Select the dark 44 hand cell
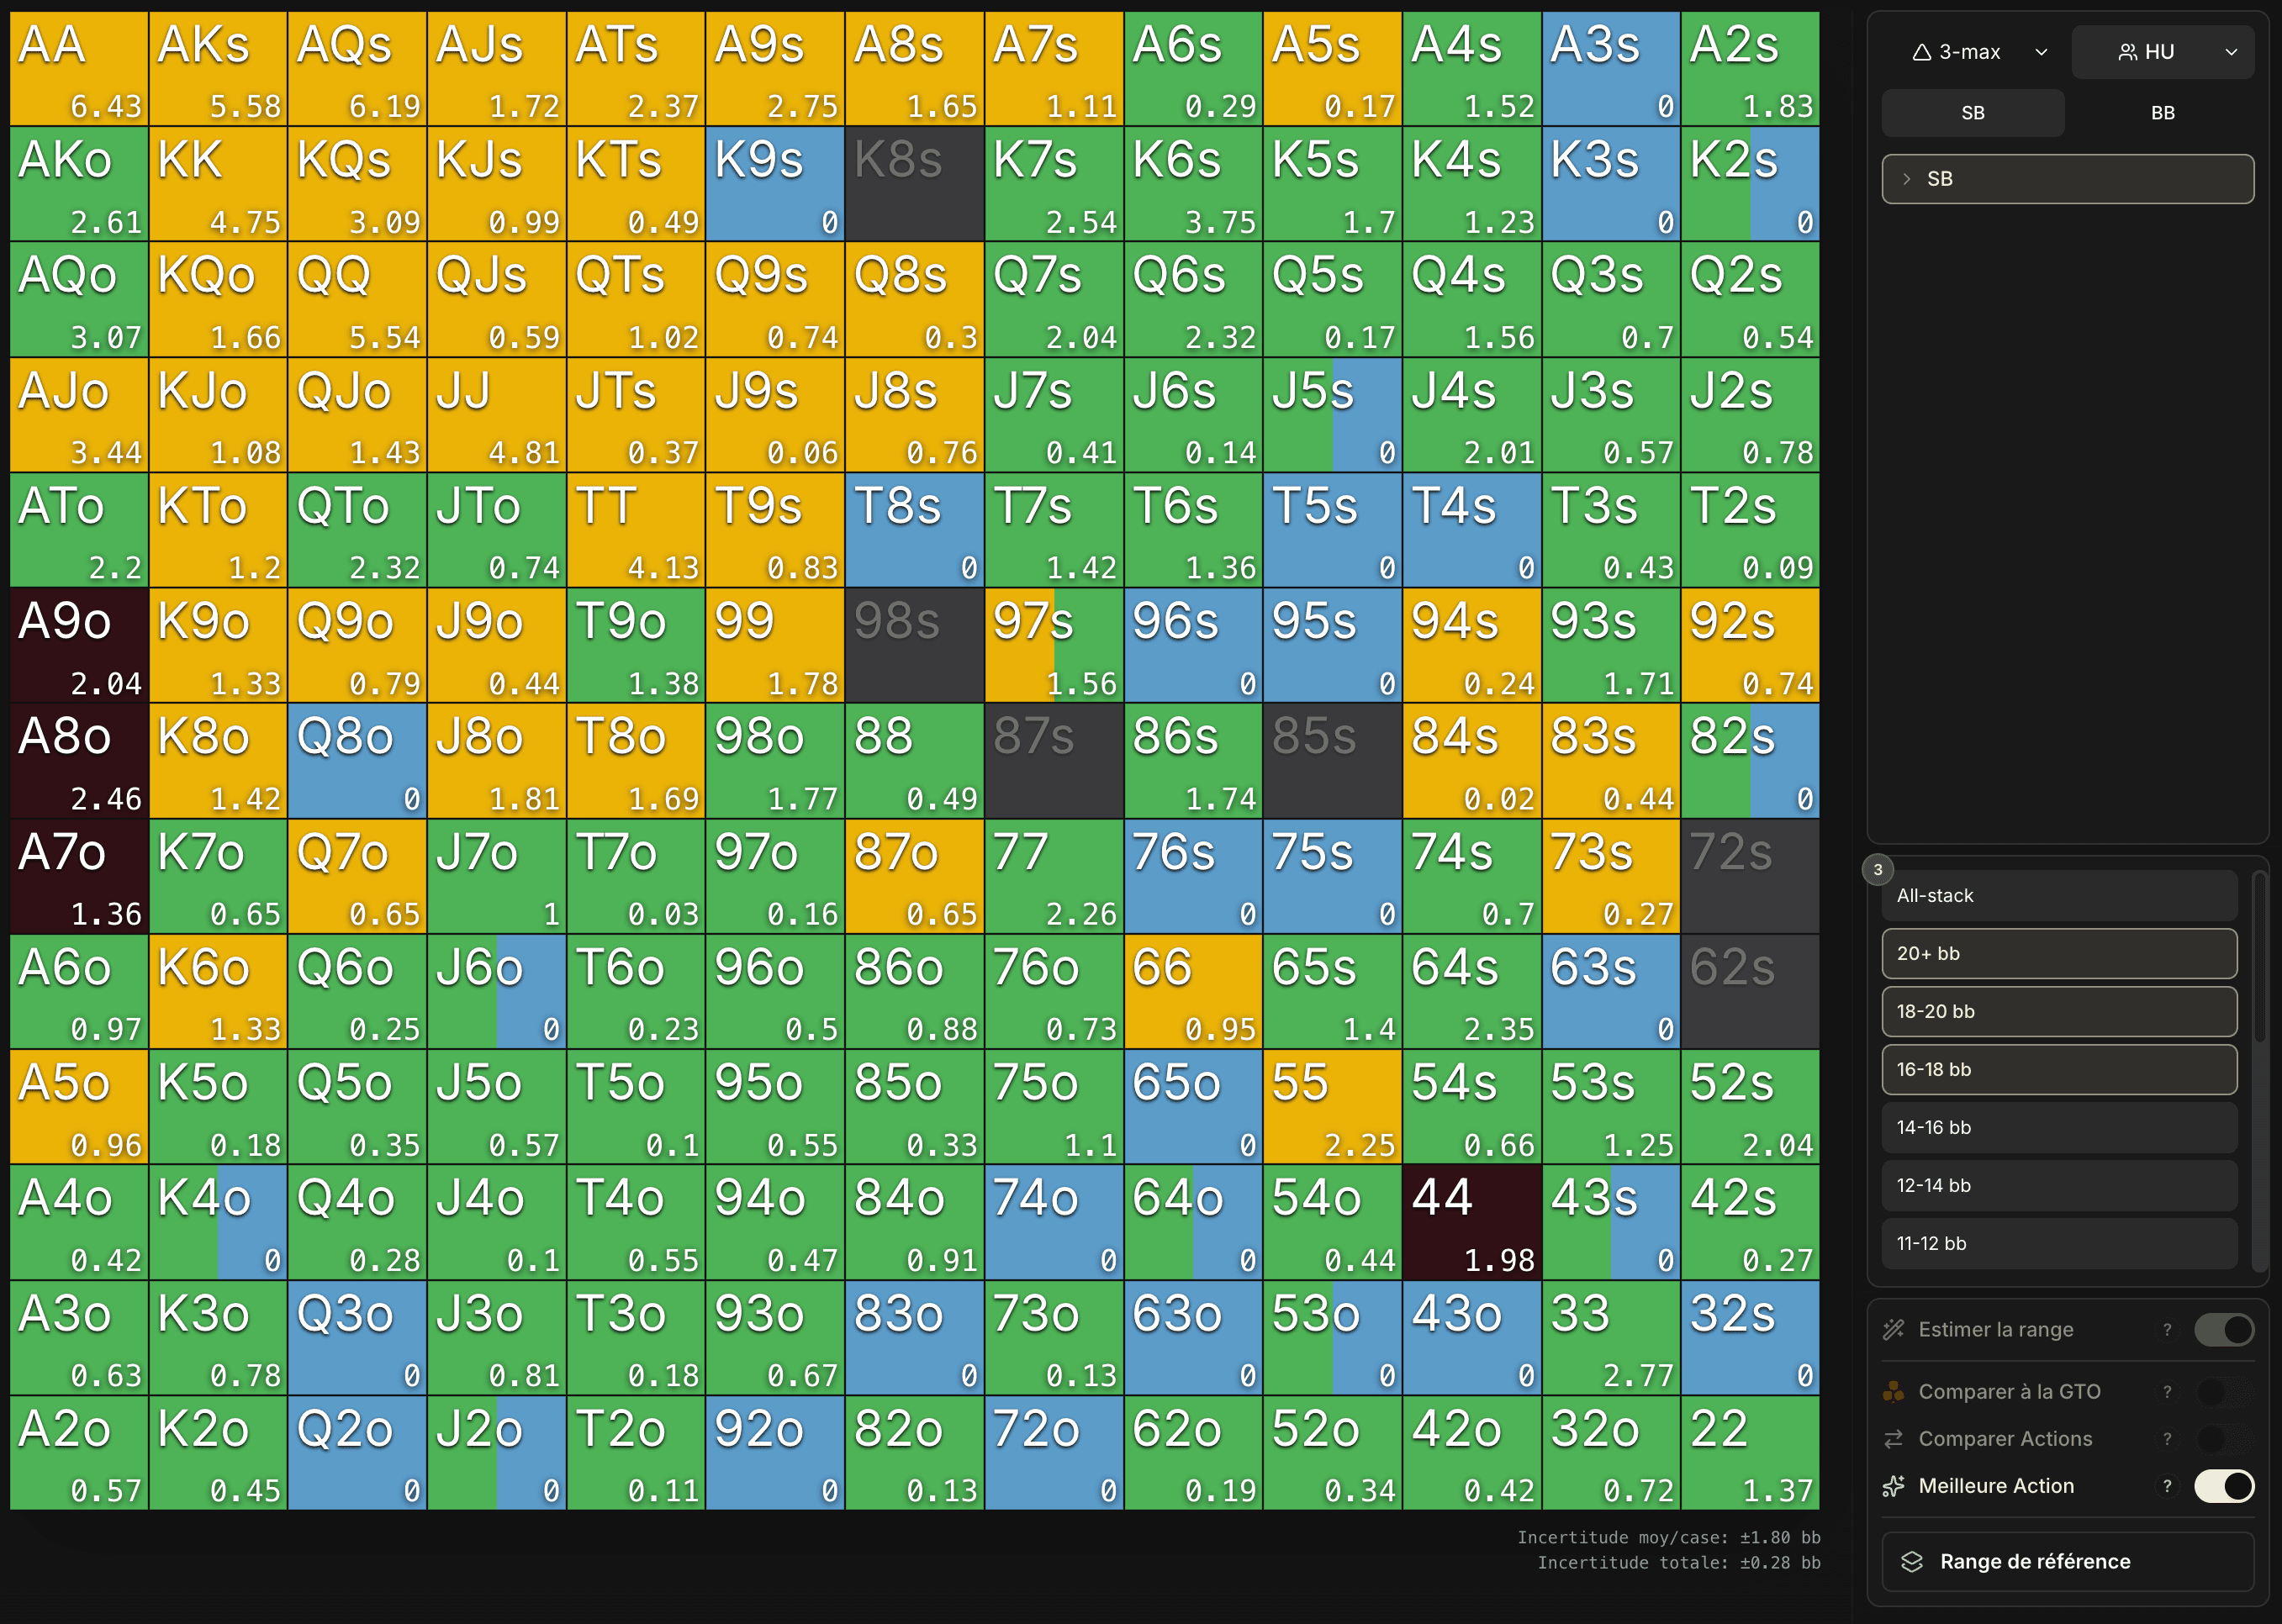 [x=1472, y=1222]
